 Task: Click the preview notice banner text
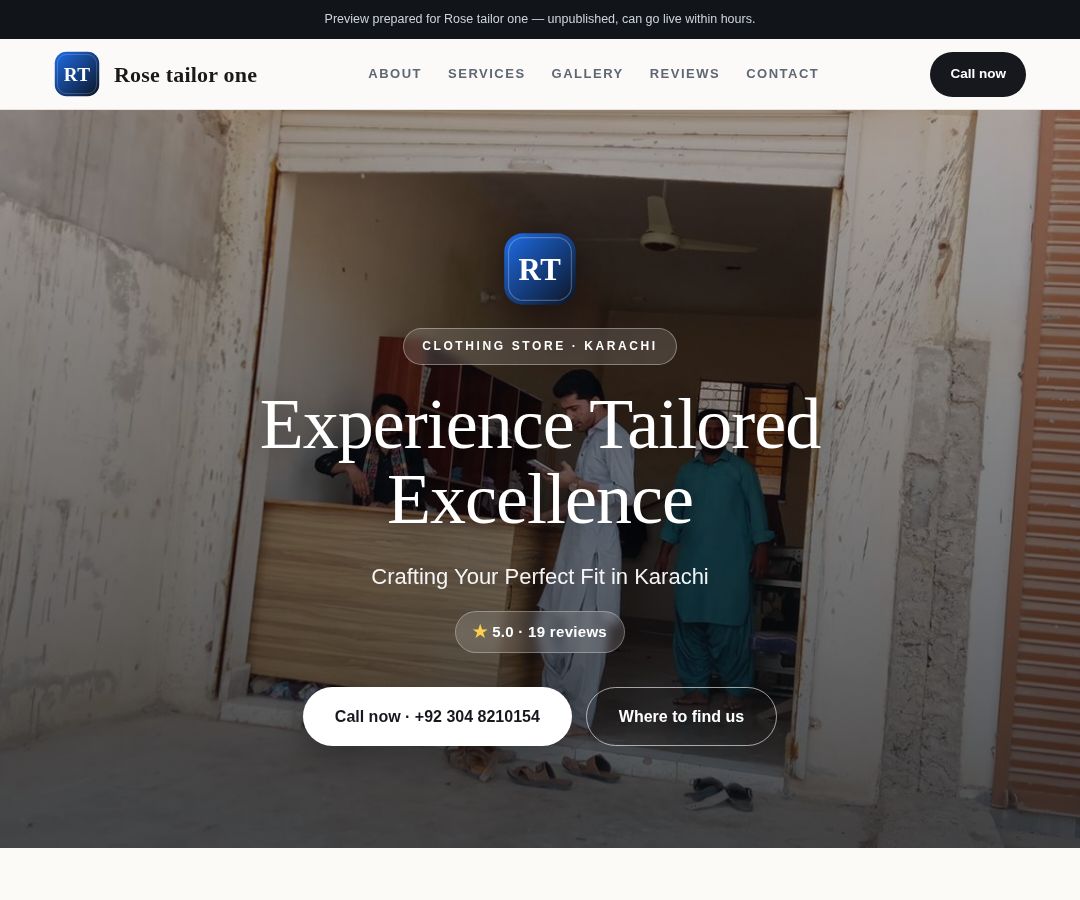(x=539, y=19)
